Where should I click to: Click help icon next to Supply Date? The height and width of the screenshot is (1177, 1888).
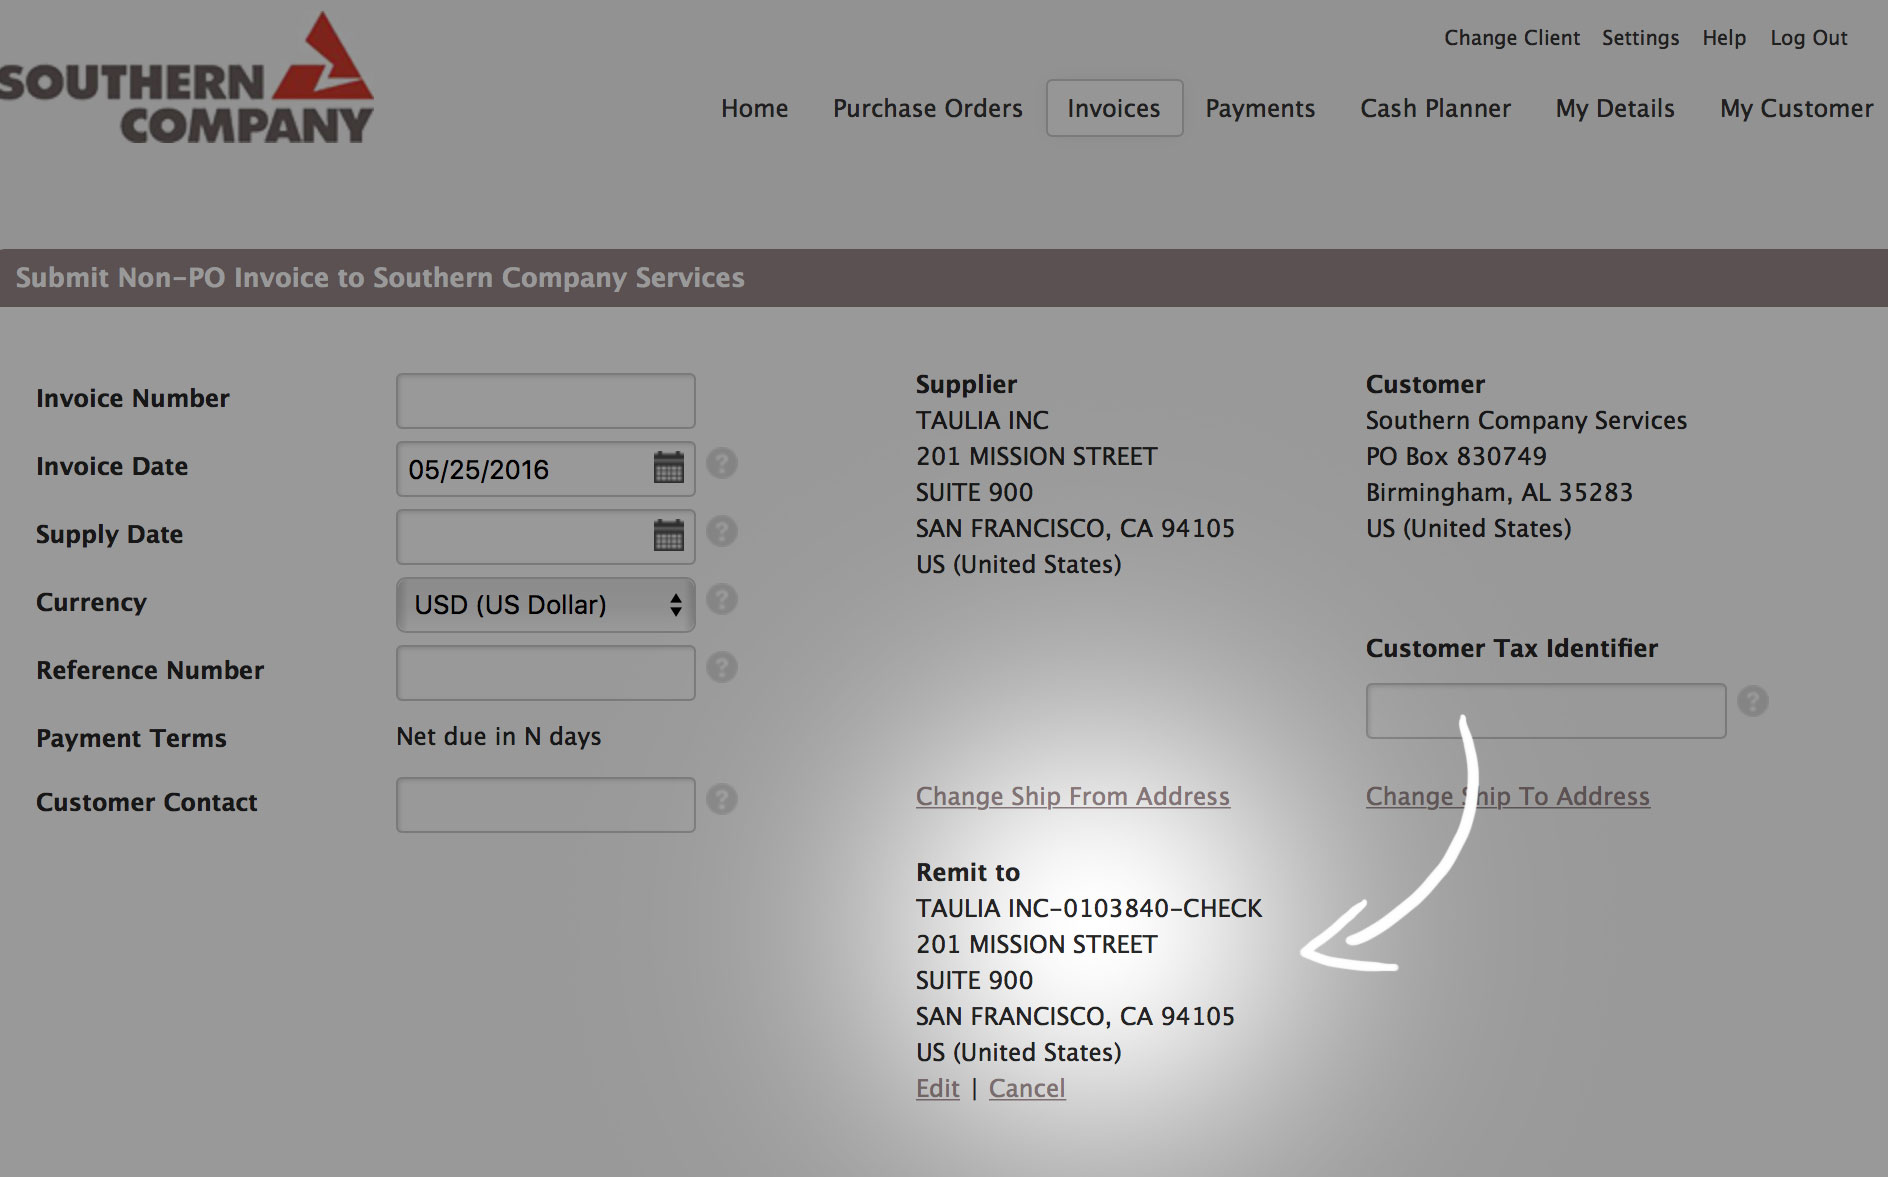[722, 531]
